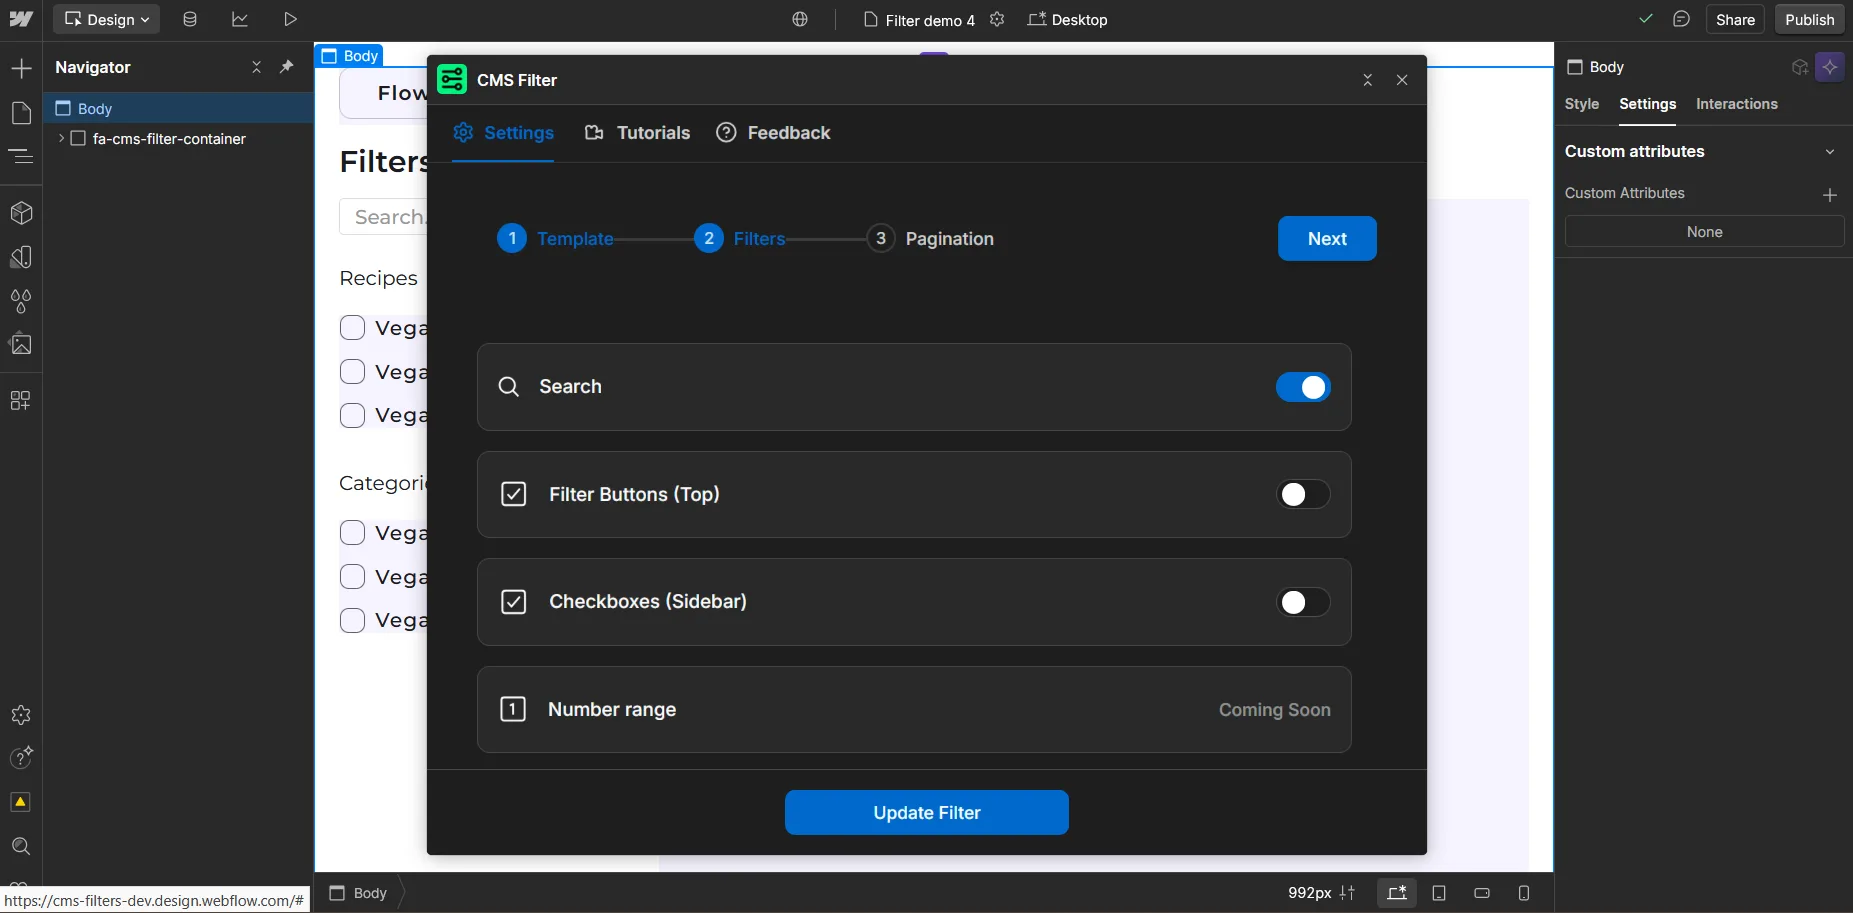1853x913 pixels.
Task: Switch to the CMS Filter Settings tab
Action: point(503,133)
